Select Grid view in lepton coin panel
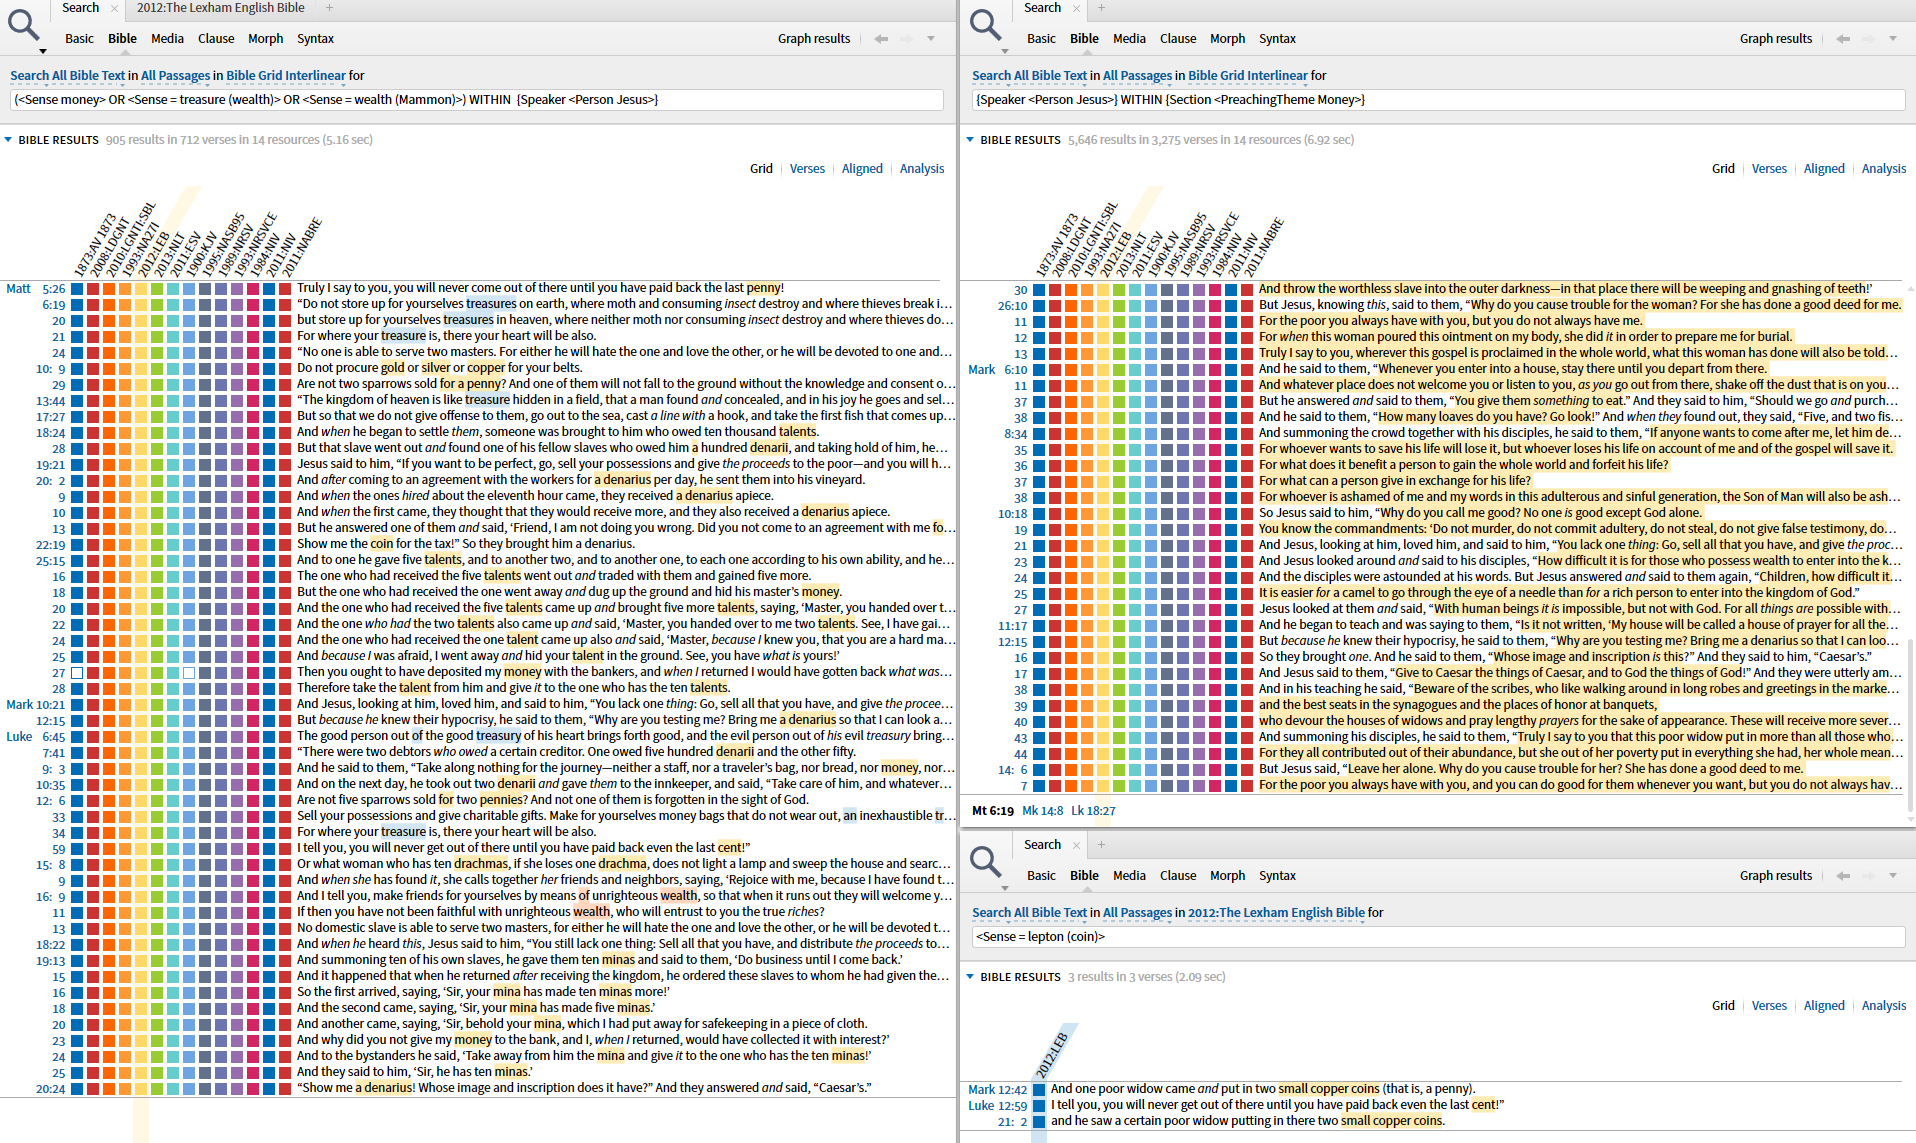The width and height of the screenshot is (1916, 1143). (x=1723, y=1006)
